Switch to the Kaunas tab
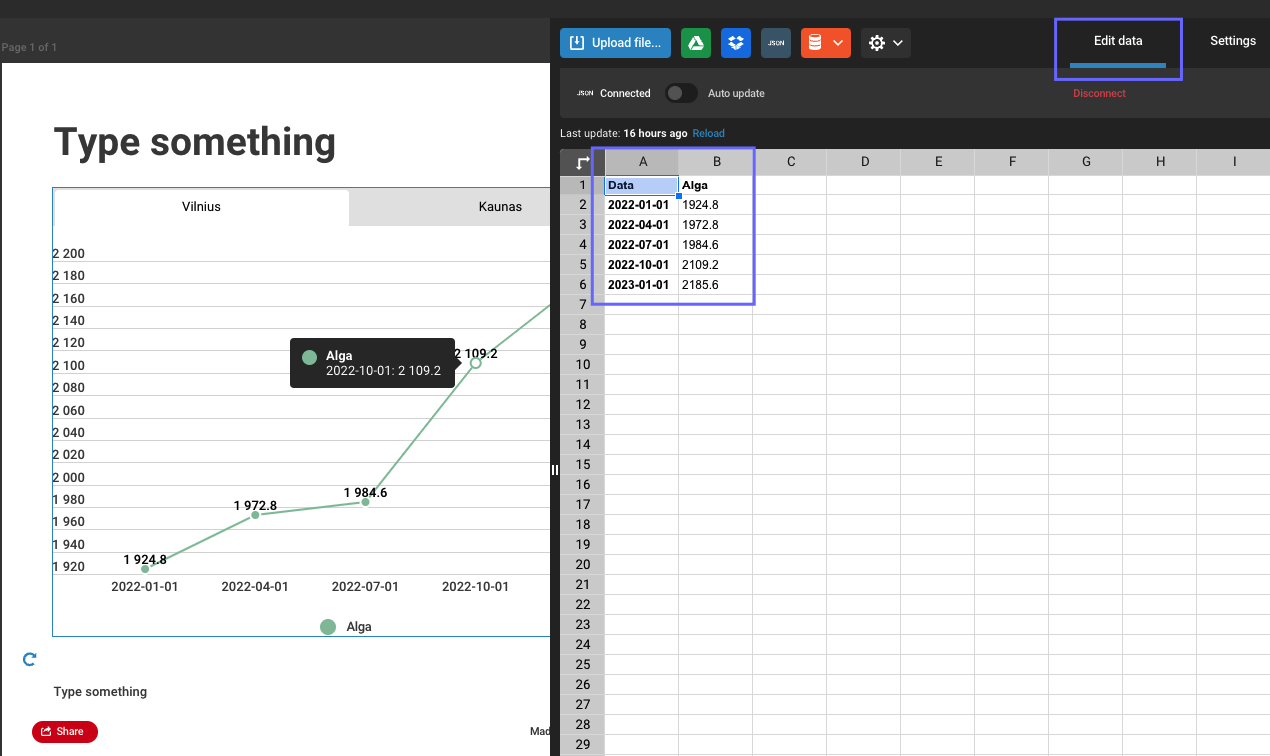The image size is (1270, 756). click(500, 207)
